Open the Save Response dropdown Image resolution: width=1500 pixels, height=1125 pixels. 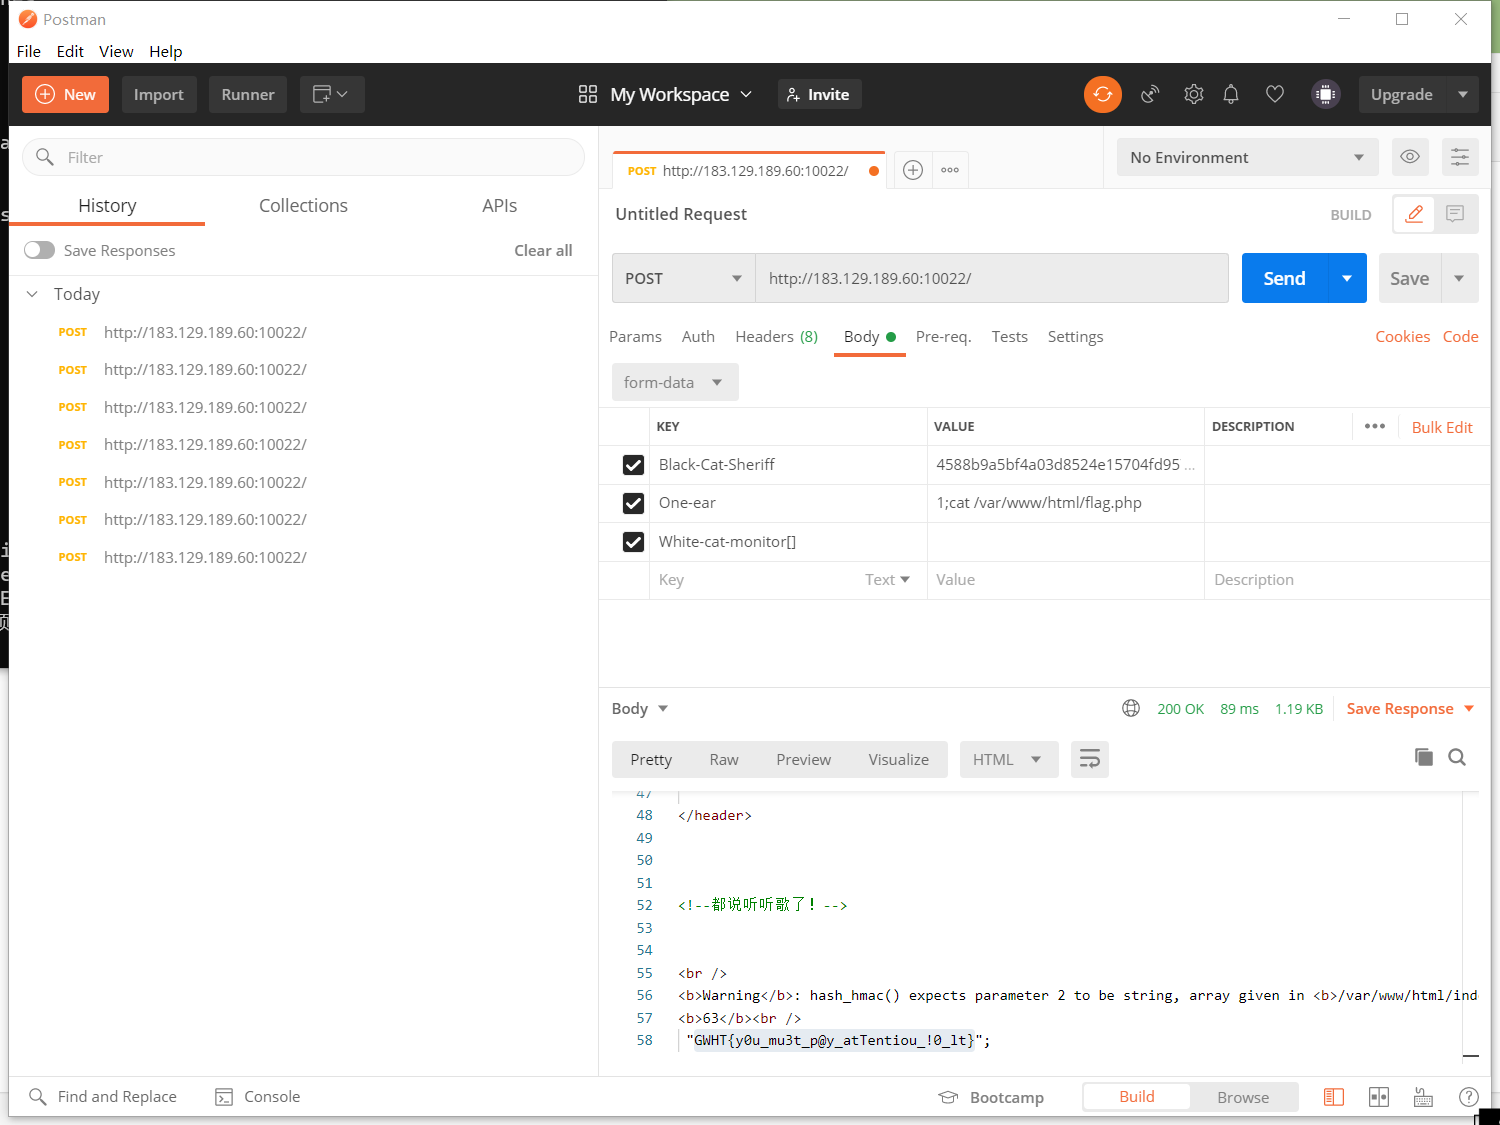(1410, 708)
